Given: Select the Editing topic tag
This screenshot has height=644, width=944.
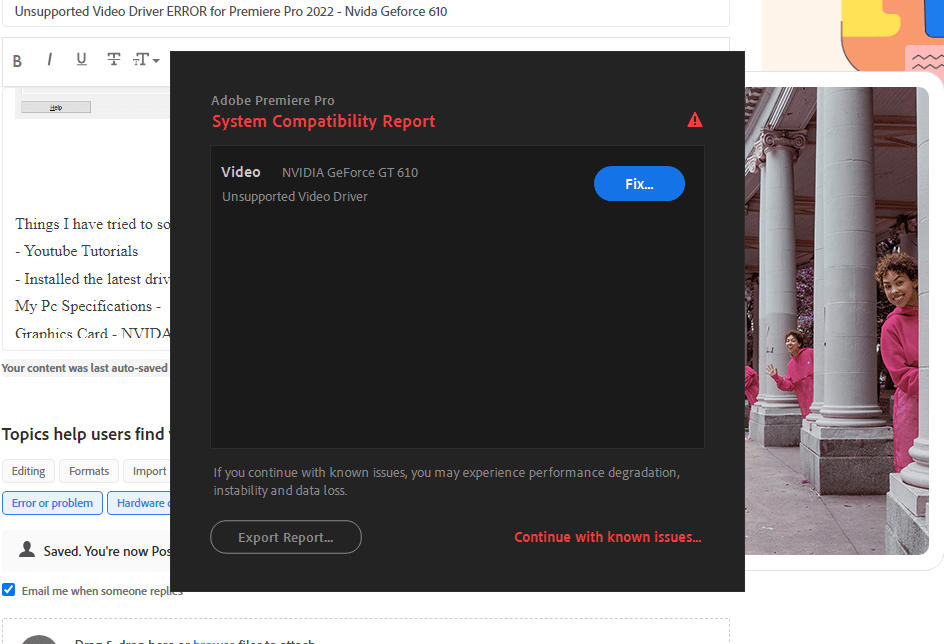Looking at the screenshot, I should (28, 471).
